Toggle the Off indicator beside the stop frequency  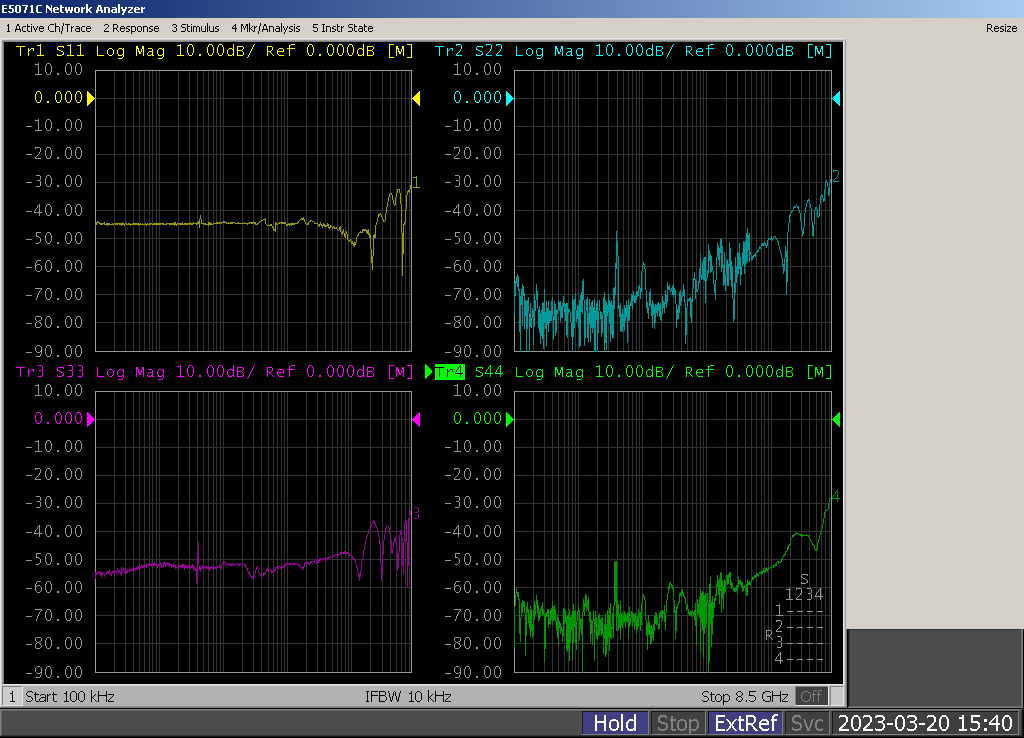(x=811, y=696)
